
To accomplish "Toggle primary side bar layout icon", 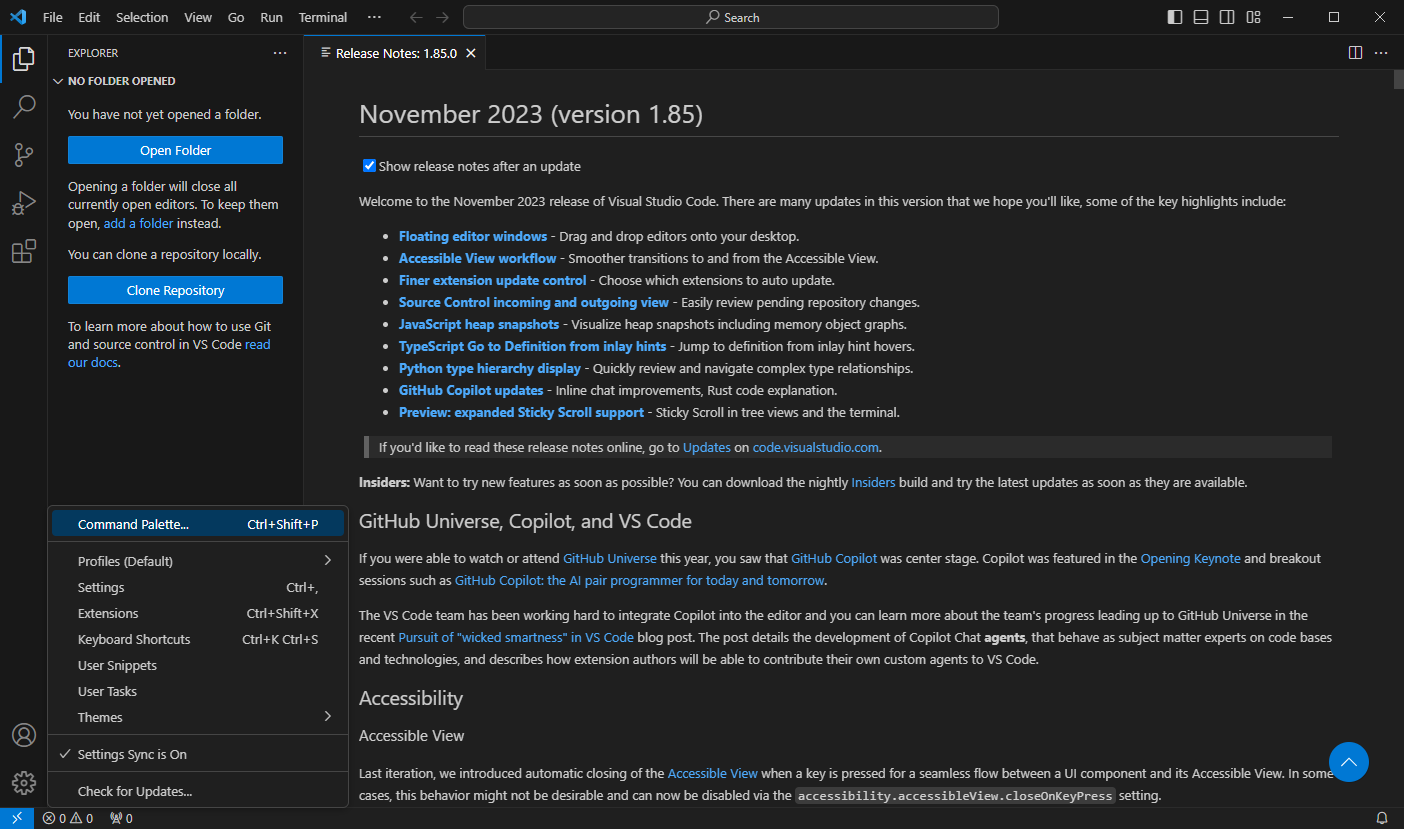I will 1175,17.
